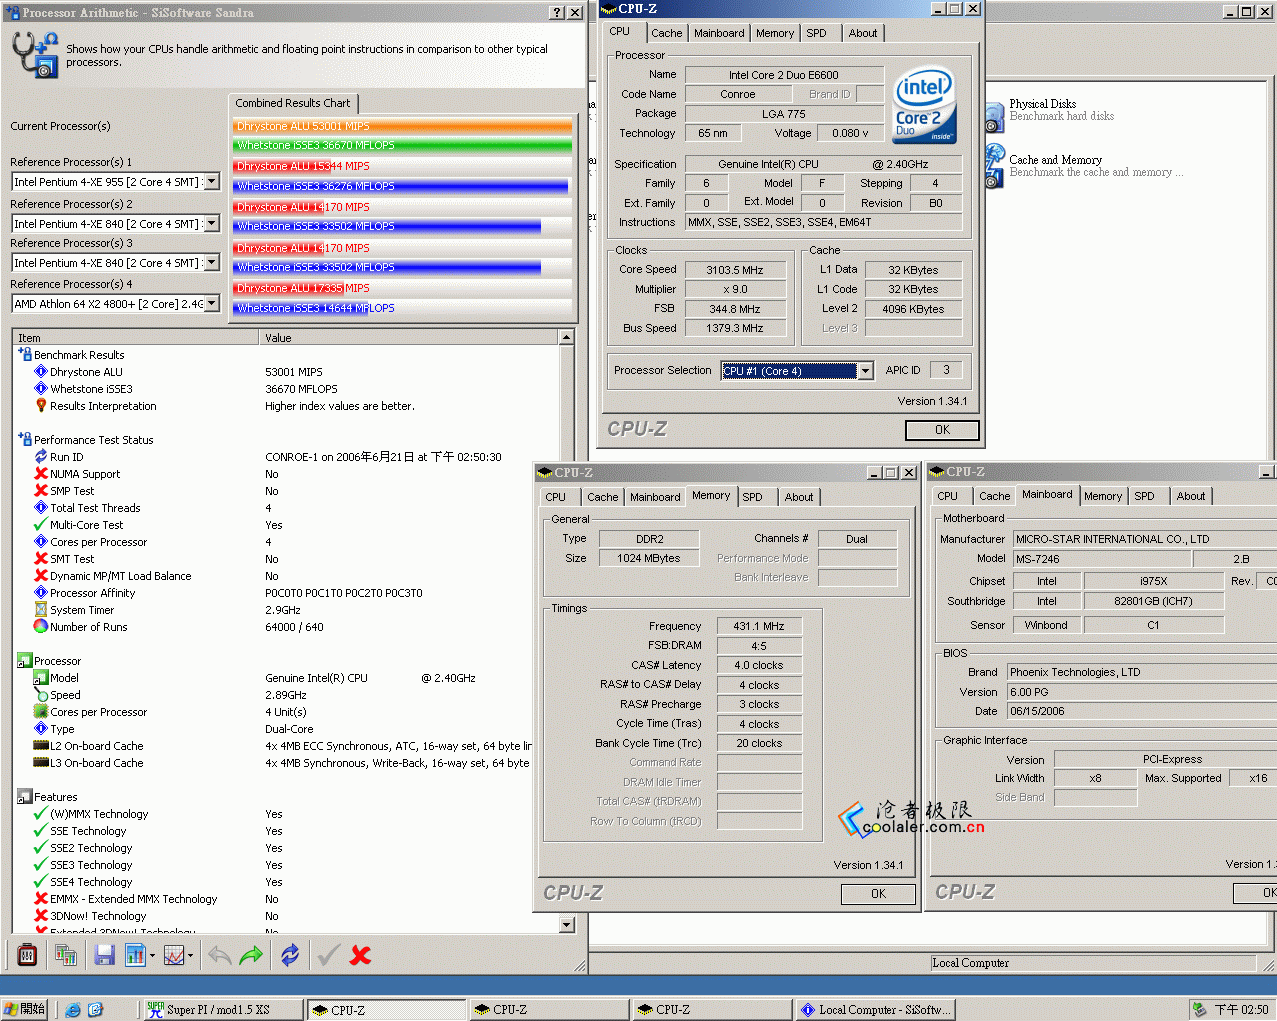The image size is (1277, 1021).
Task: Open the options icon in Sandra toolbar
Action: [x=28, y=955]
